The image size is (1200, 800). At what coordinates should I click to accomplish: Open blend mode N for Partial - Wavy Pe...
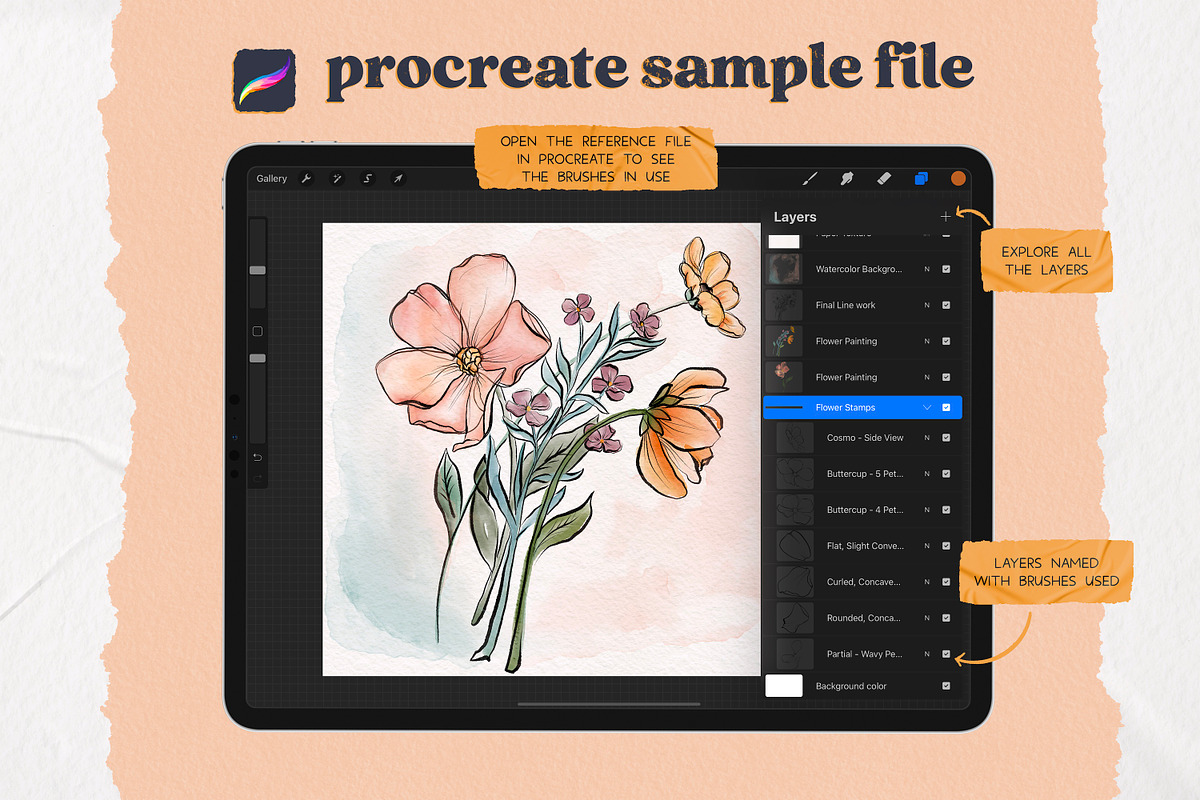(927, 654)
